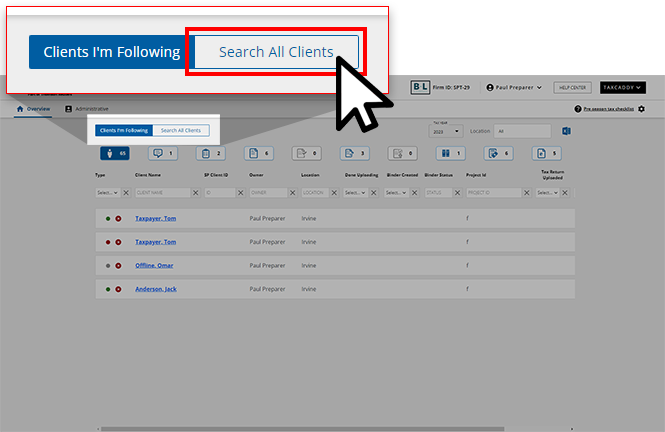Switch to the Administrative tab

coord(87,108)
